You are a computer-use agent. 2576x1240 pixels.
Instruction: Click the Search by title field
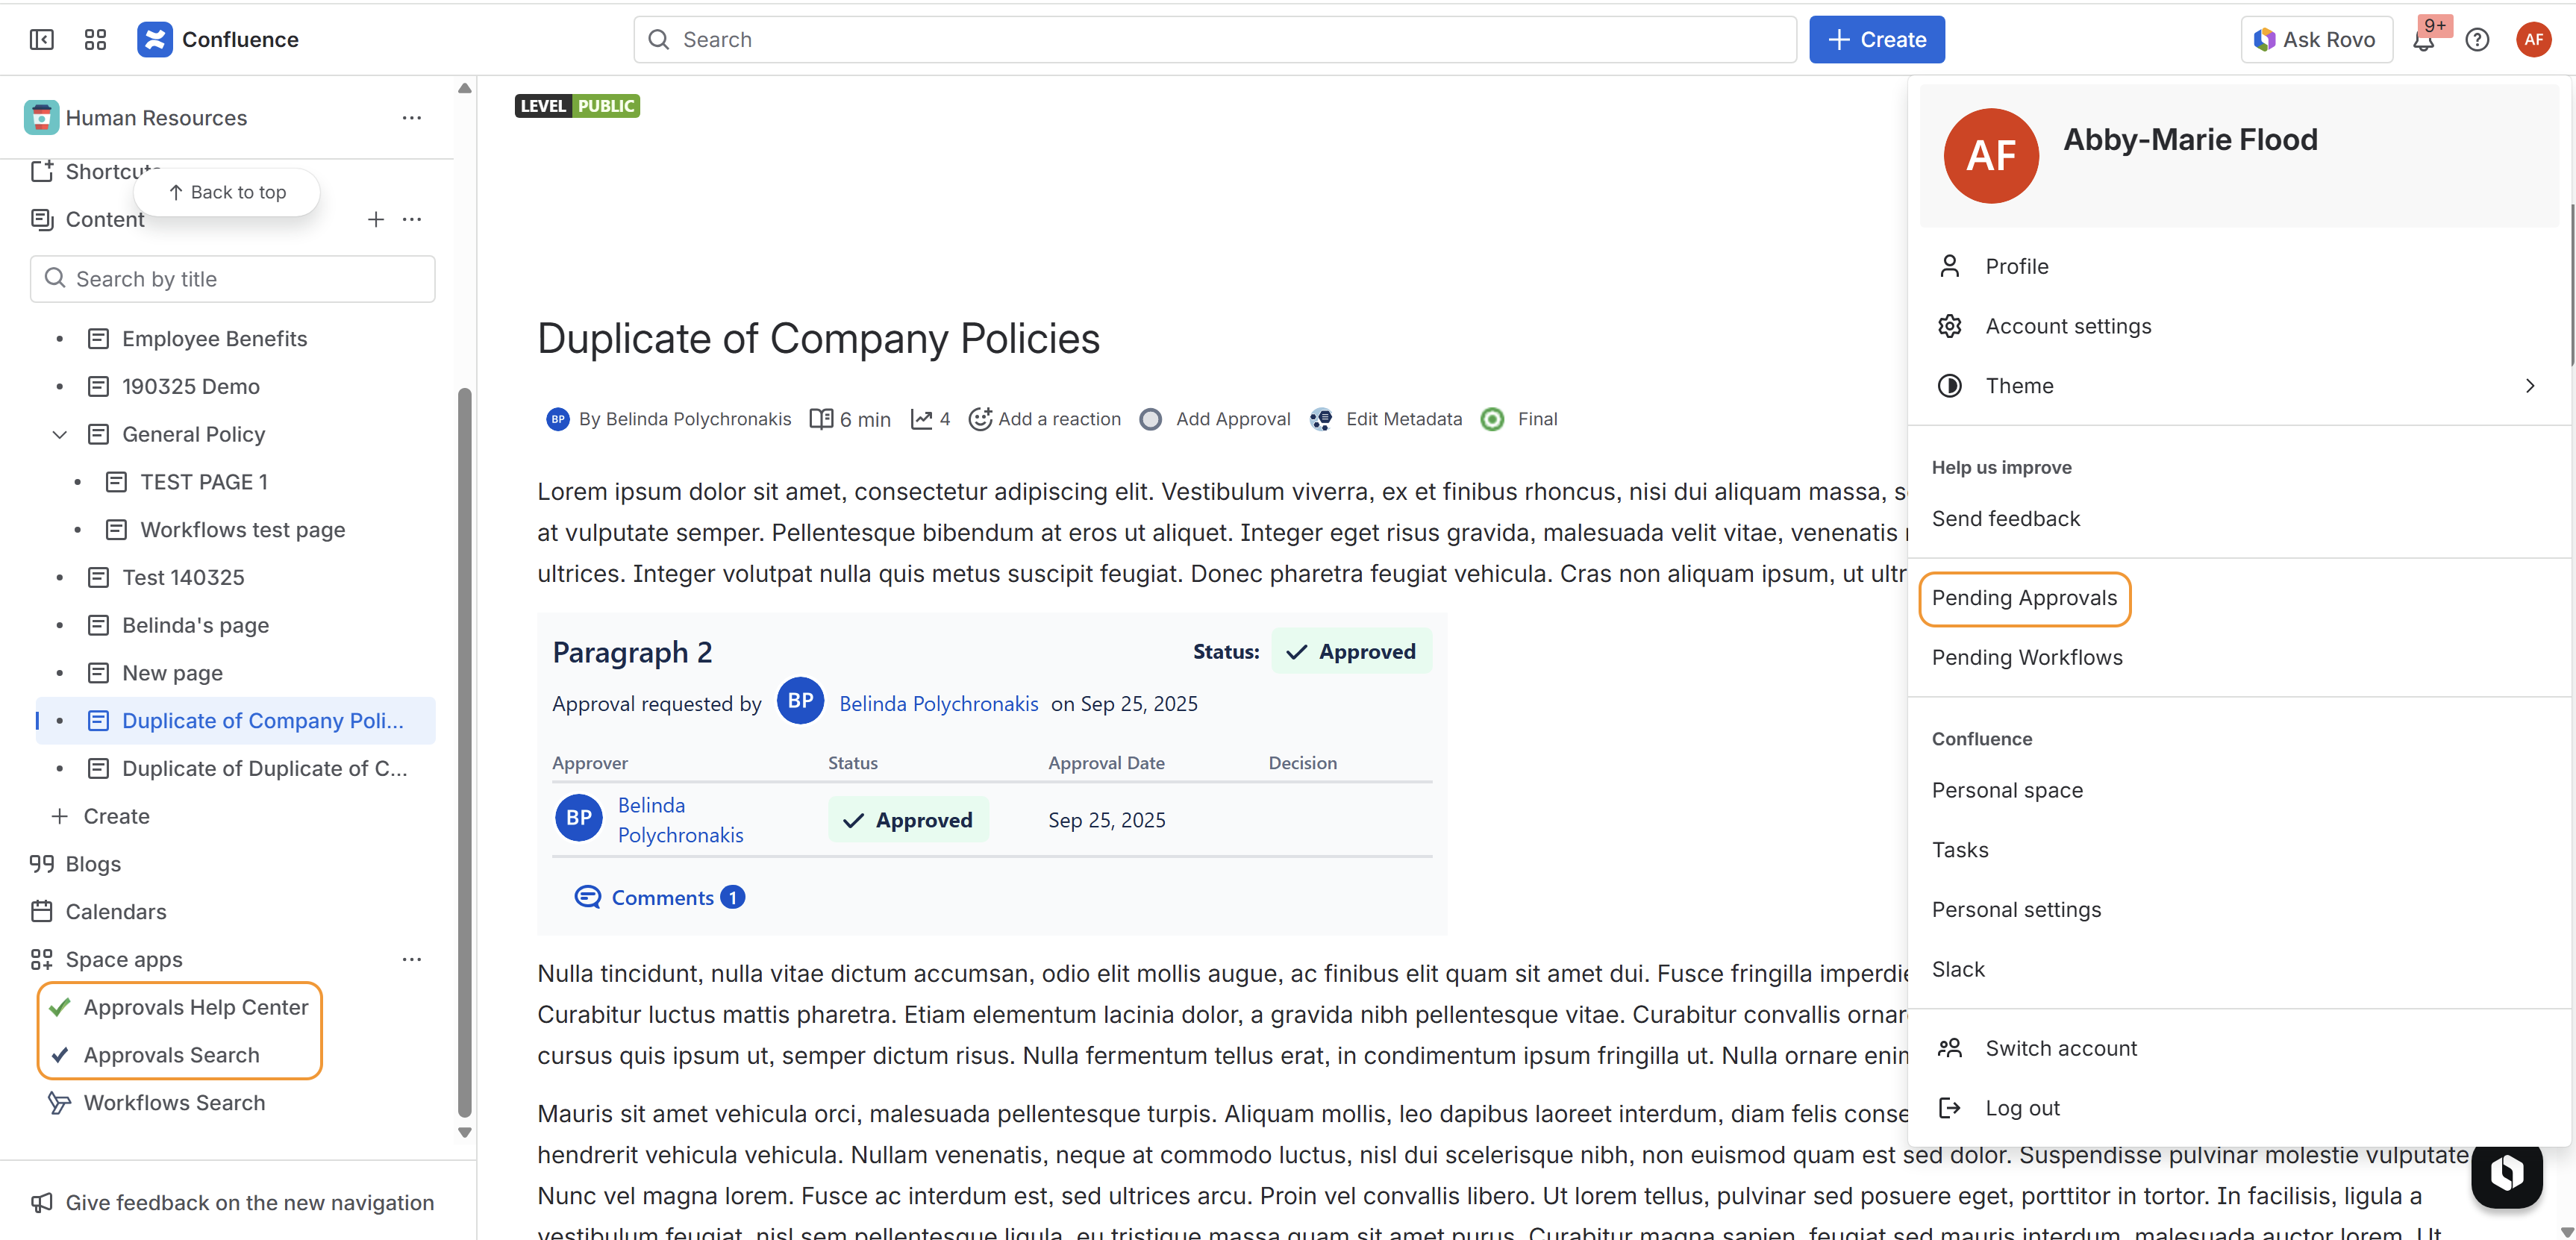click(x=233, y=279)
